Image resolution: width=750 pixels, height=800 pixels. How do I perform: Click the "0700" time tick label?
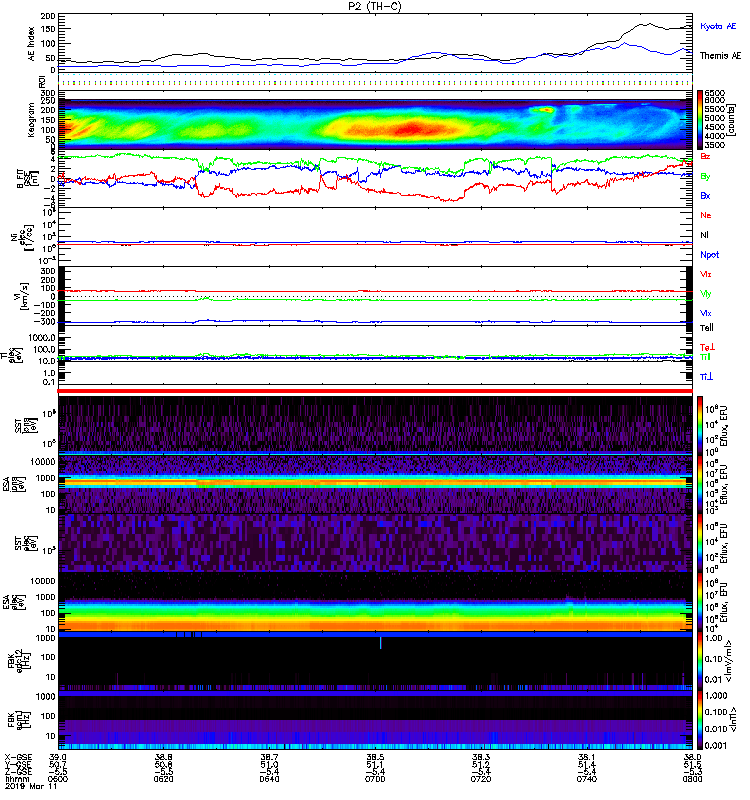[375, 779]
